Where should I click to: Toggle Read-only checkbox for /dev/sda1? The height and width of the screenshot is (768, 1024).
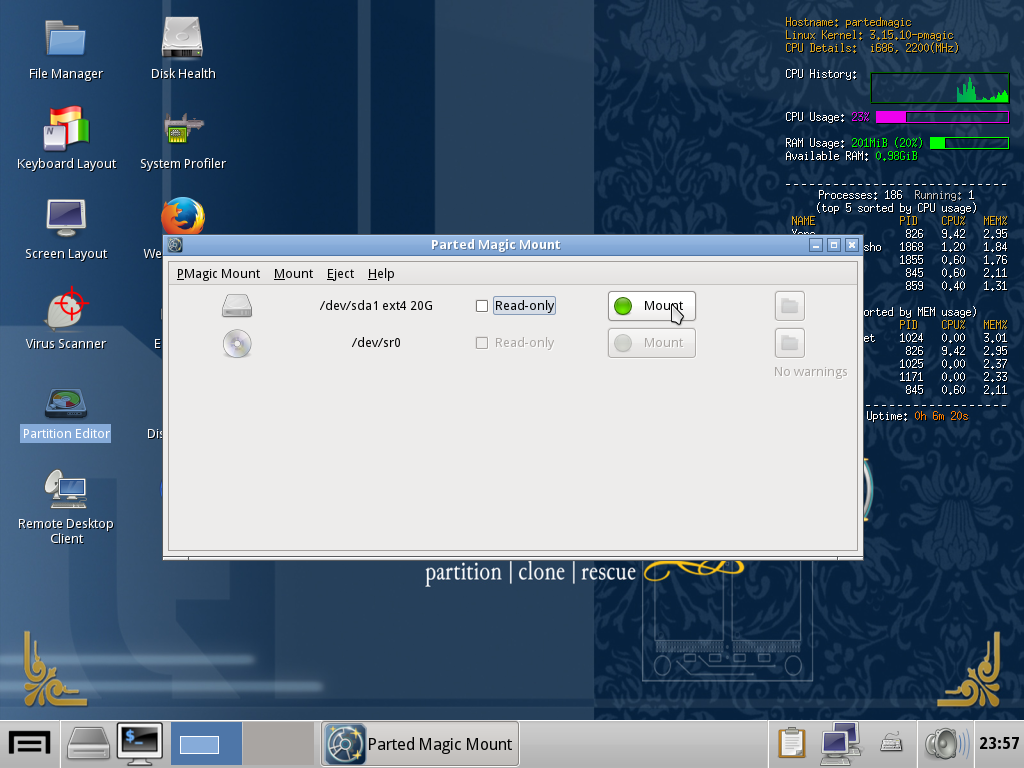tap(482, 306)
